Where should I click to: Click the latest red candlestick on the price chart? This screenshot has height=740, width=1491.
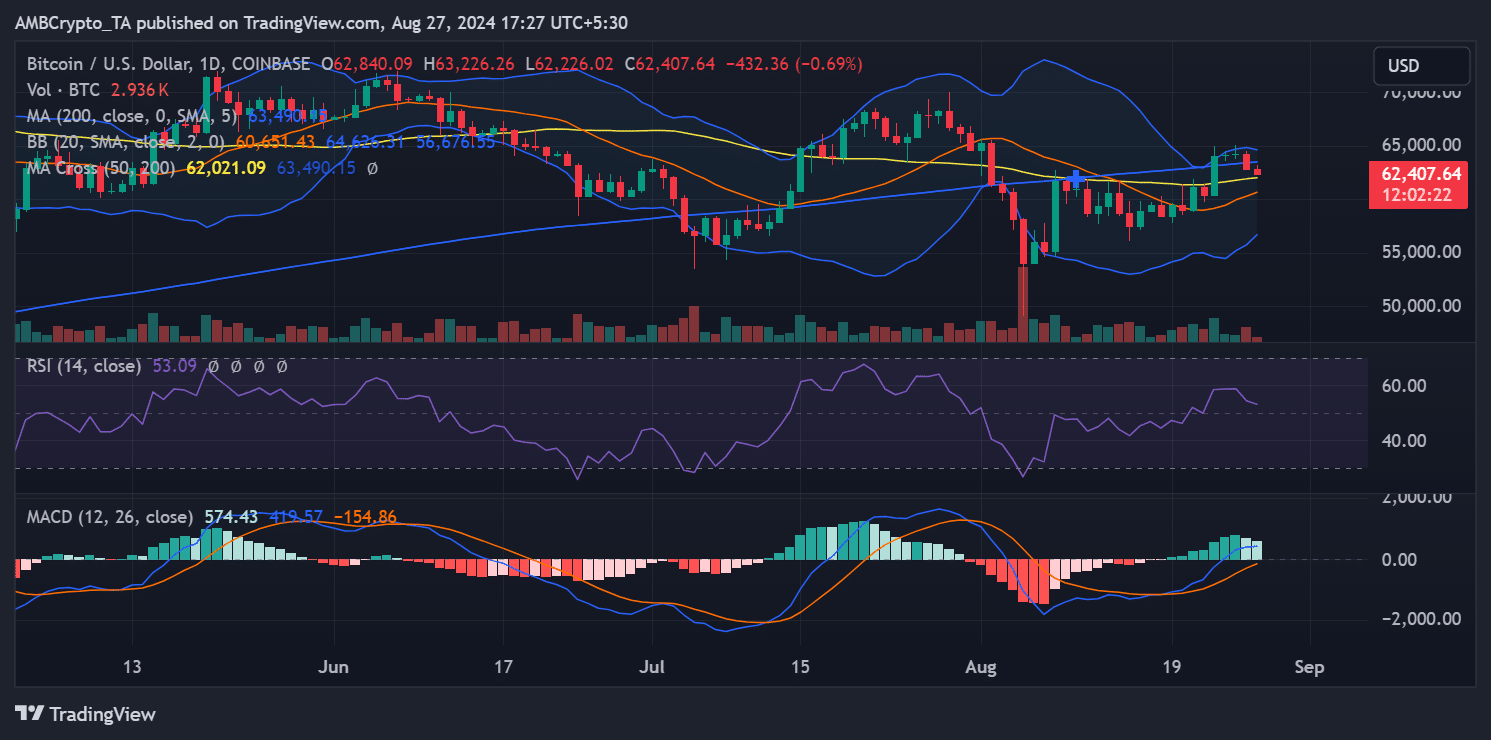[1257, 173]
